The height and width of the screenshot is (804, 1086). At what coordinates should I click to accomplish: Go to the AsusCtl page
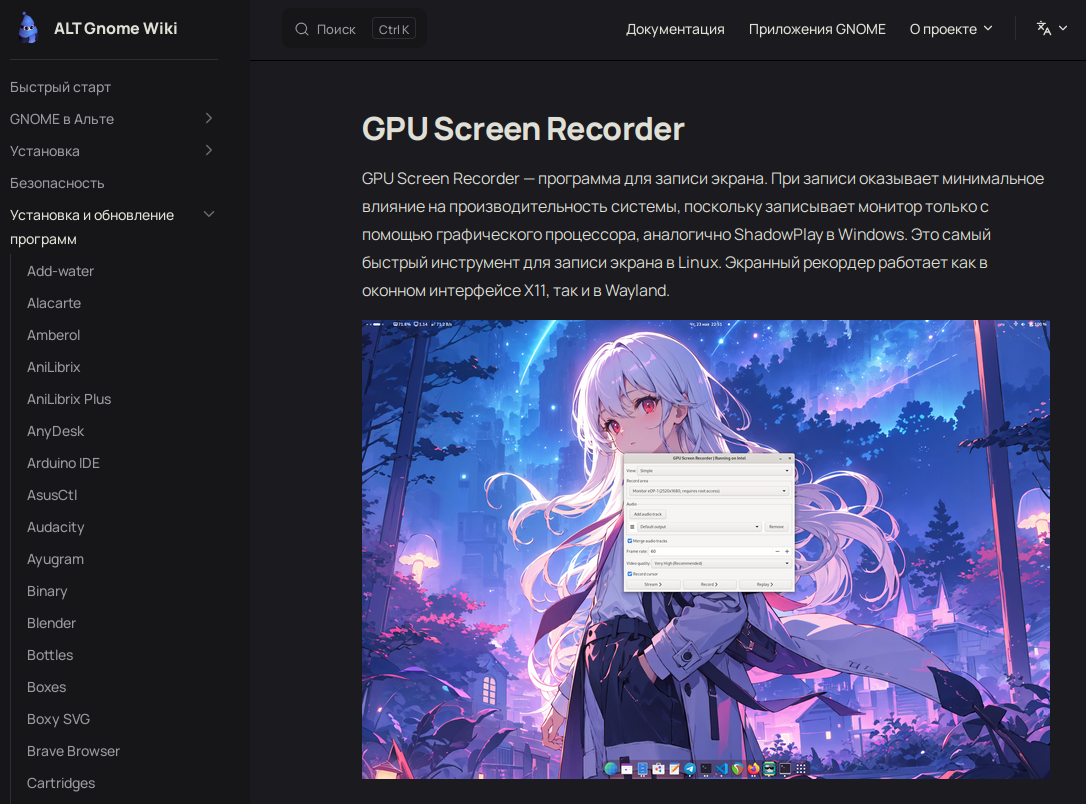pyautogui.click(x=52, y=495)
